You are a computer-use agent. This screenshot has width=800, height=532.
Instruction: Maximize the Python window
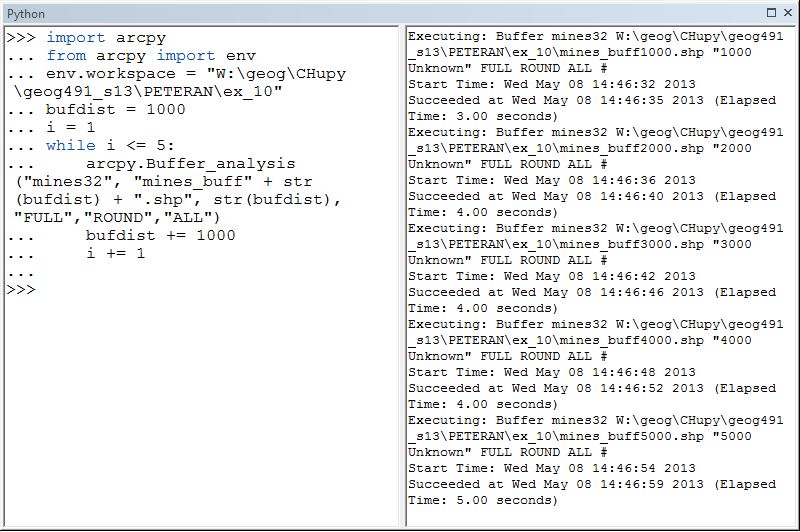click(771, 13)
